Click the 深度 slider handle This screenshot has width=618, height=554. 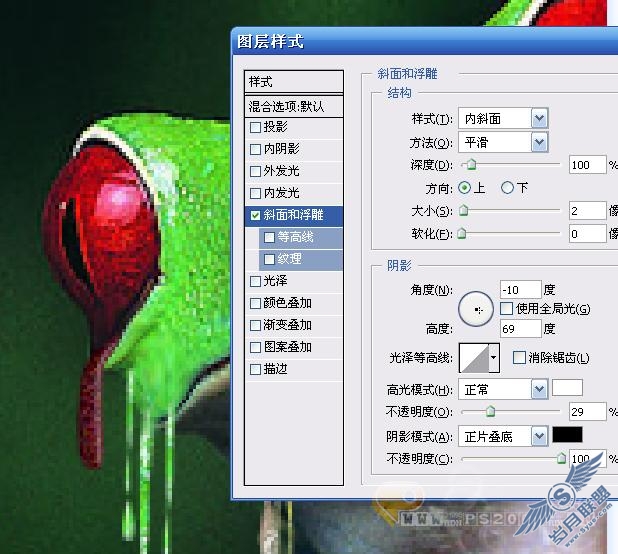pos(471,164)
